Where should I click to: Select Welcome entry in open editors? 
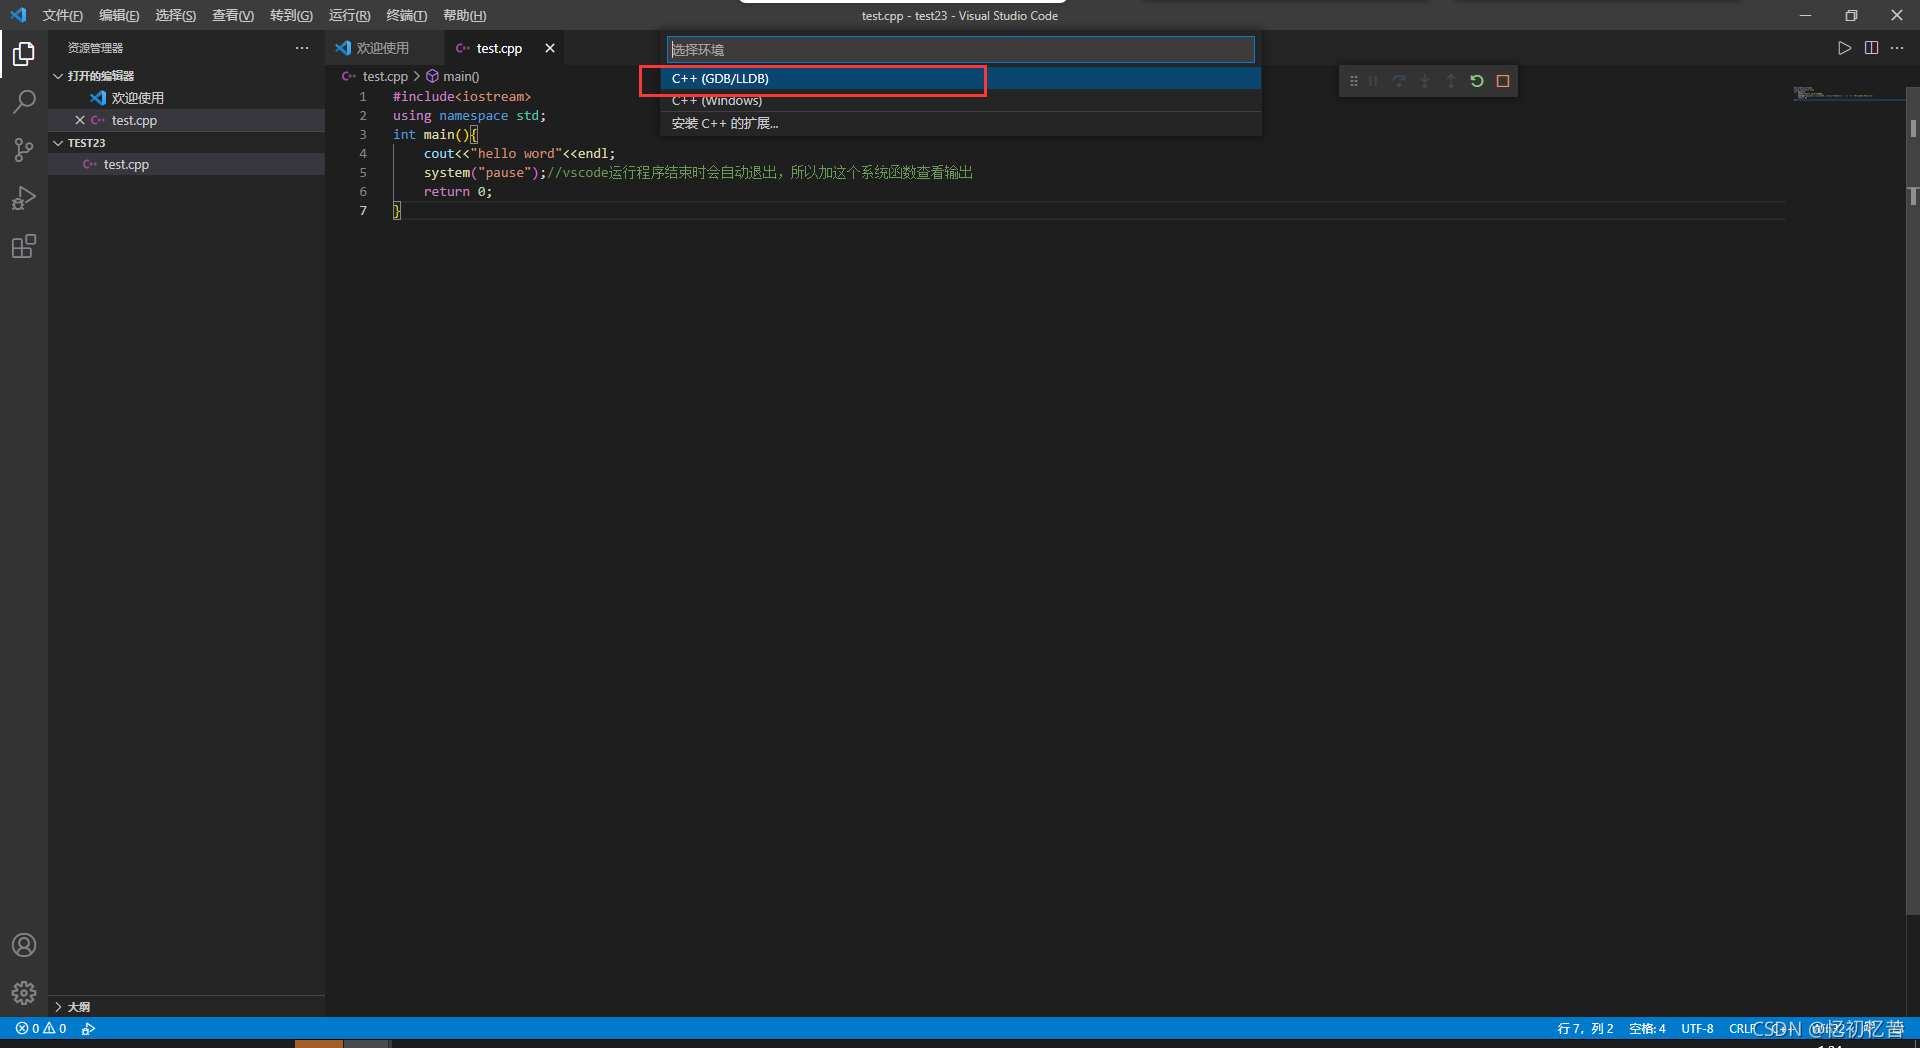(x=186, y=98)
